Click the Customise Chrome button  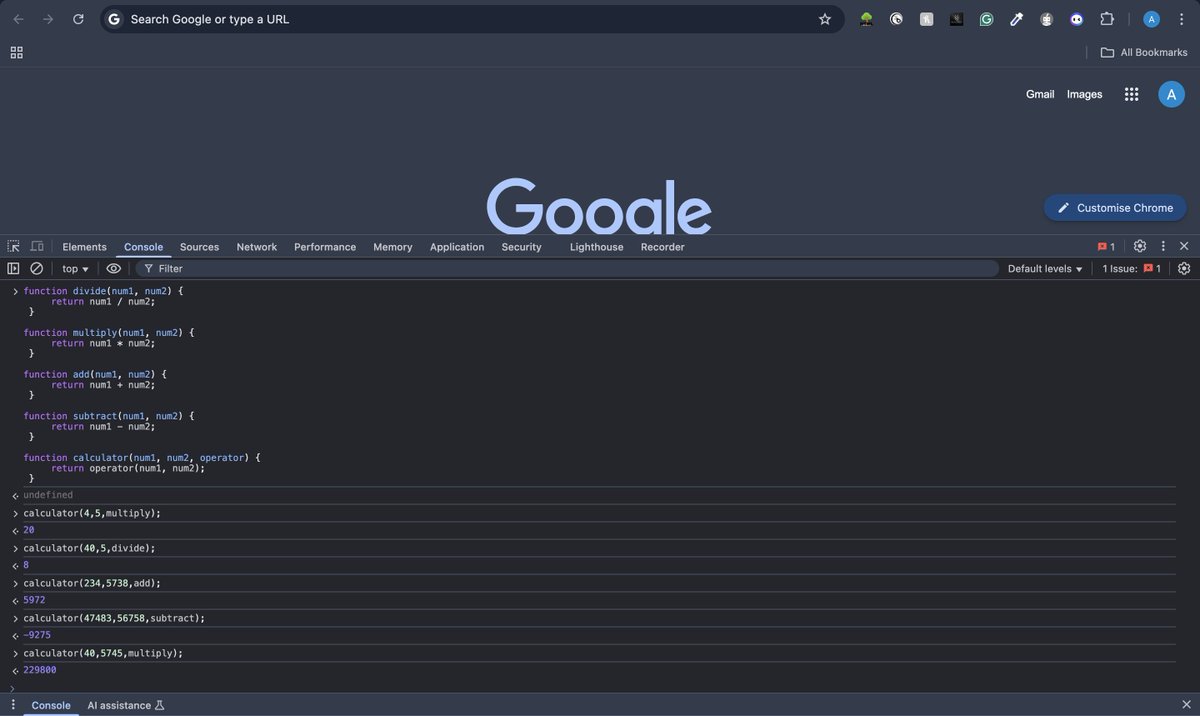1115,208
